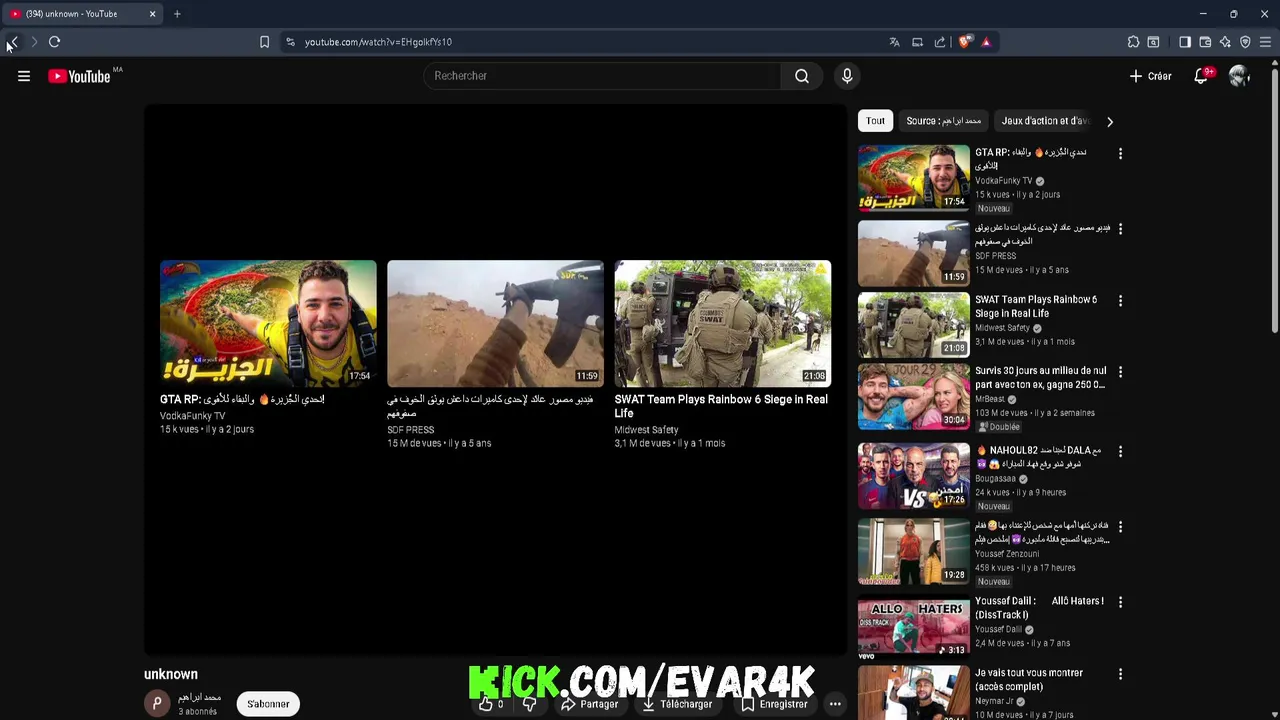Open more actions ellipsis under the video

(835, 704)
